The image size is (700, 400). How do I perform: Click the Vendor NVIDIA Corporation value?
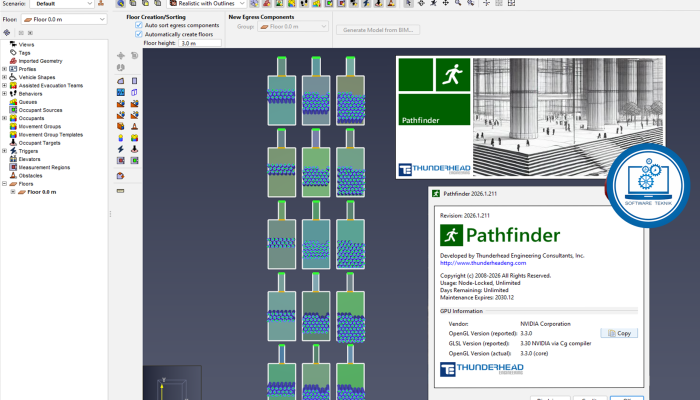point(545,324)
